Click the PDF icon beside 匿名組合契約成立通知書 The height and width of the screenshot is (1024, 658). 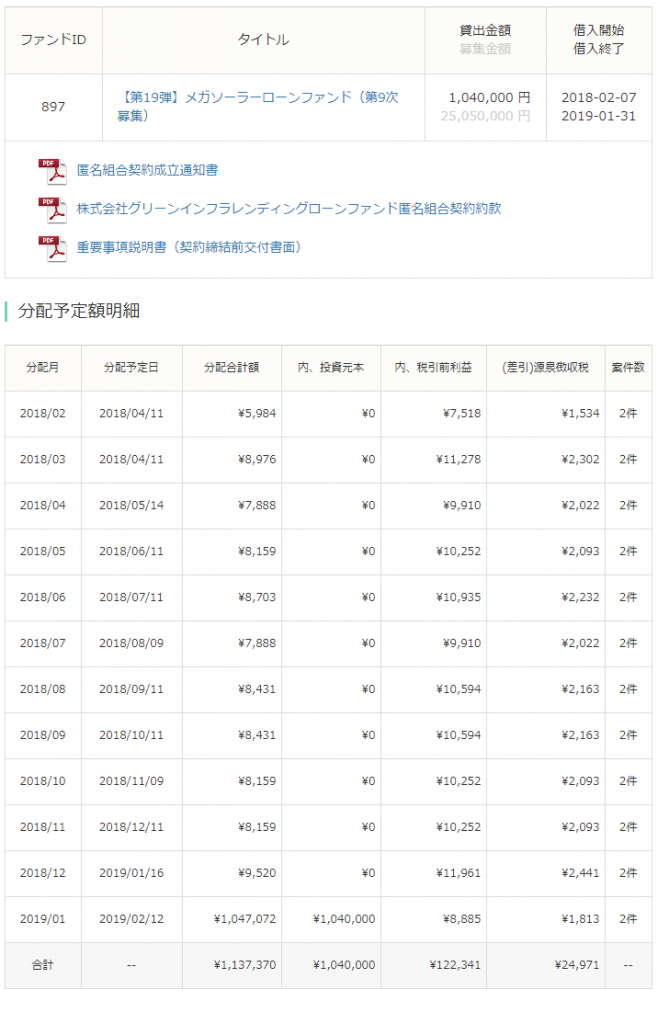click(52, 171)
